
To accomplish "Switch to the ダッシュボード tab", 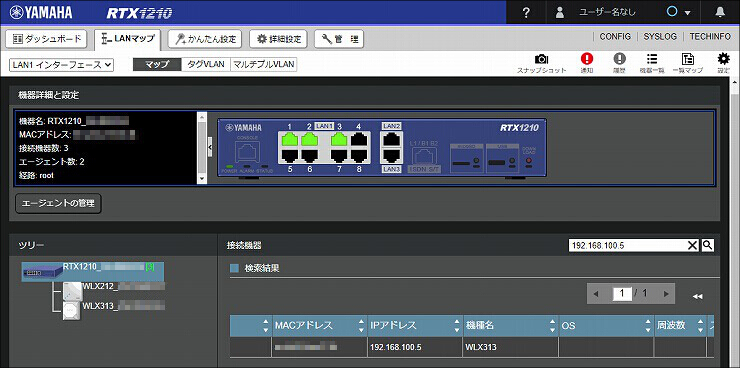I will point(46,39).
